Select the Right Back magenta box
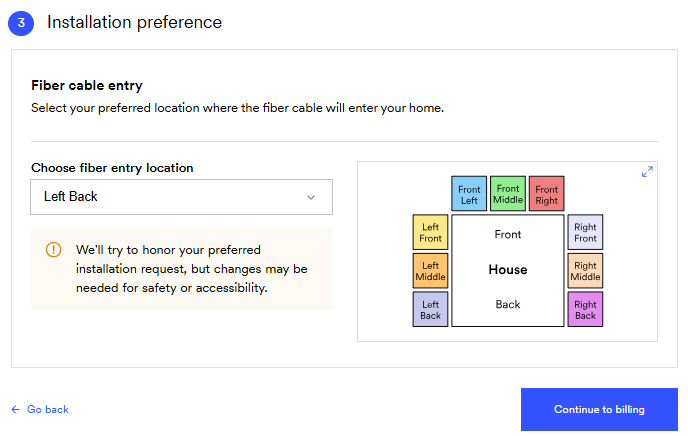 [585, 309]
